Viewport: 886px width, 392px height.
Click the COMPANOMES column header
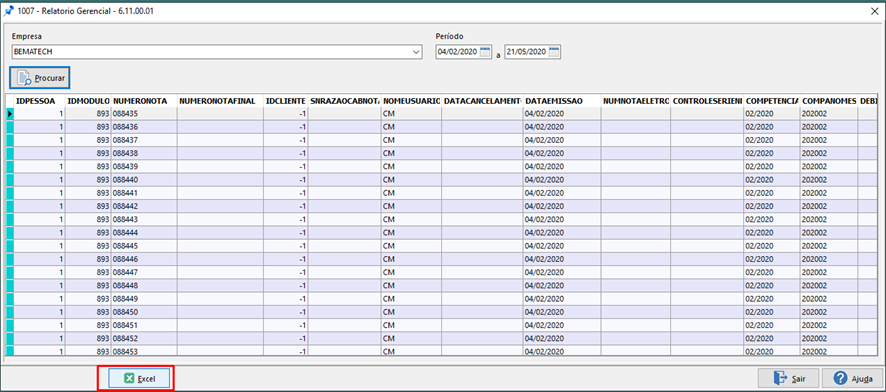(x=829, y=101)
